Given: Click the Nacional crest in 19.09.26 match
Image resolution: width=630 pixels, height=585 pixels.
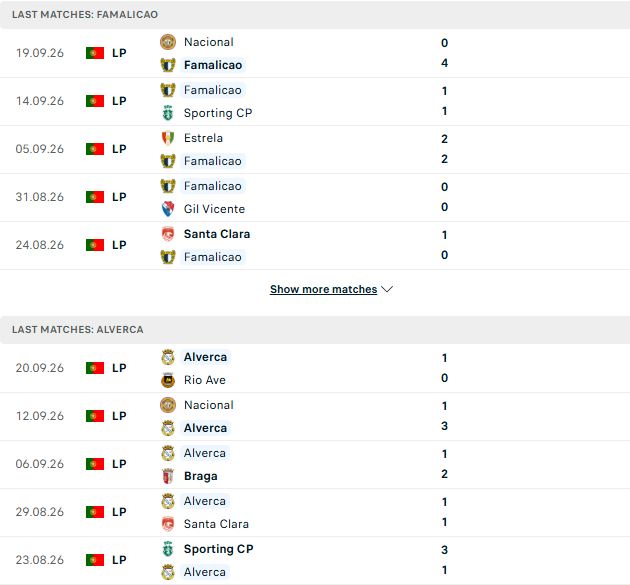Looking at the screenshot, I should coord(168,42).
